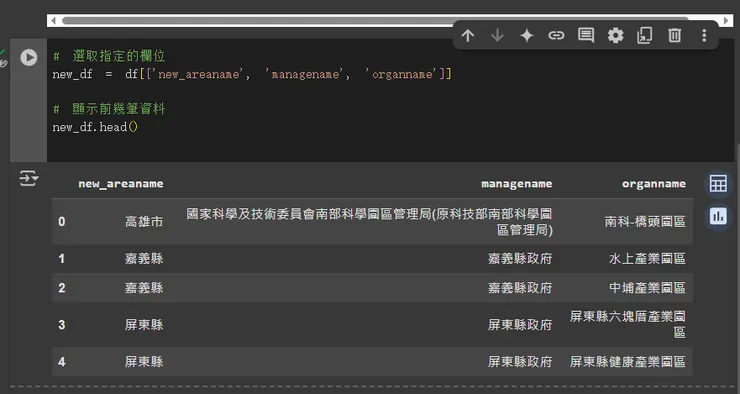Viewport: 740px width, 394px height.
Task: Click comment line 顯示前幾筆資料
Action: [x=109, y=109]
